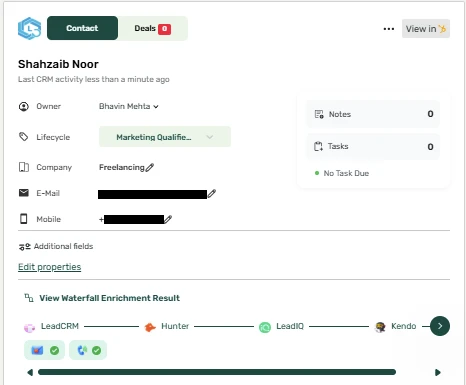Click the phone found result badge
466x385 pixels.
pyautogui.click(x=88, y=350)
